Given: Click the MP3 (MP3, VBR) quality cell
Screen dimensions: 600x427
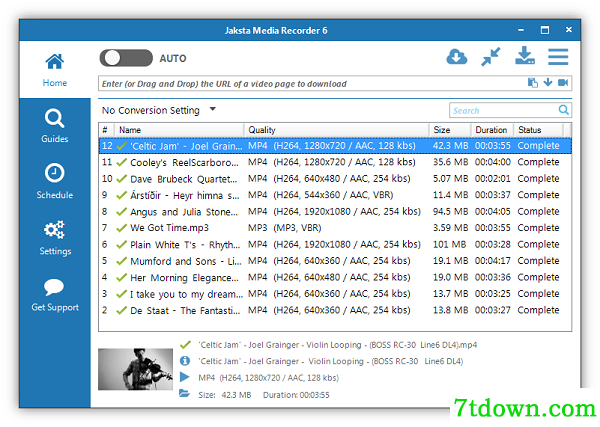Looking at the screenshot, I should coord(284,228).
